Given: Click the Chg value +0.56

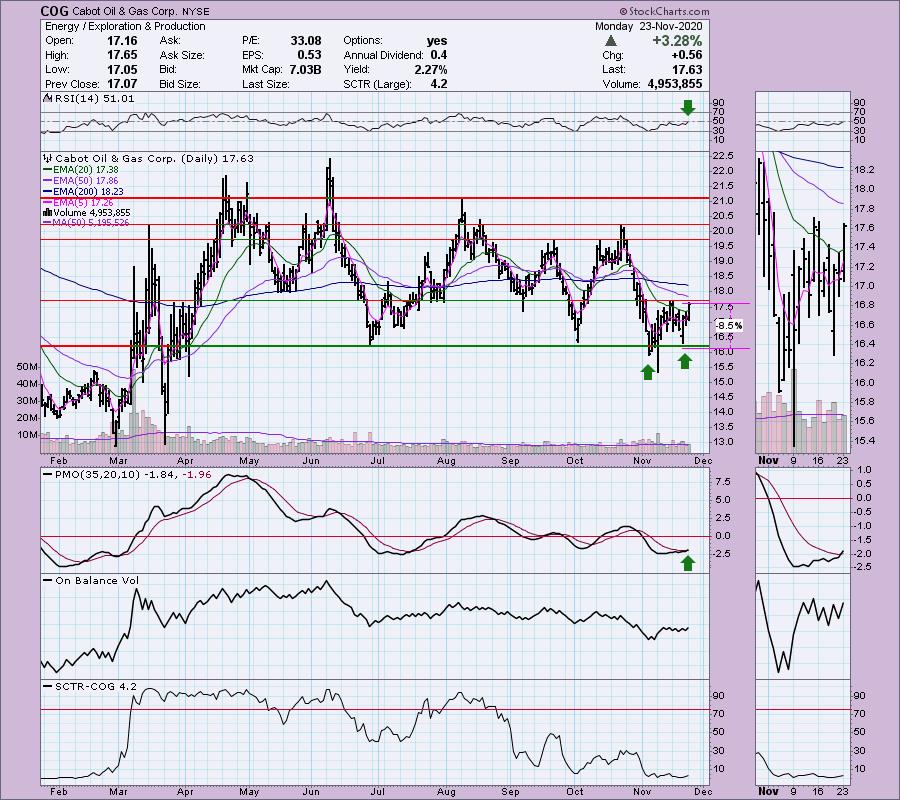Looking at the screenshot, I should pos(686,55).
